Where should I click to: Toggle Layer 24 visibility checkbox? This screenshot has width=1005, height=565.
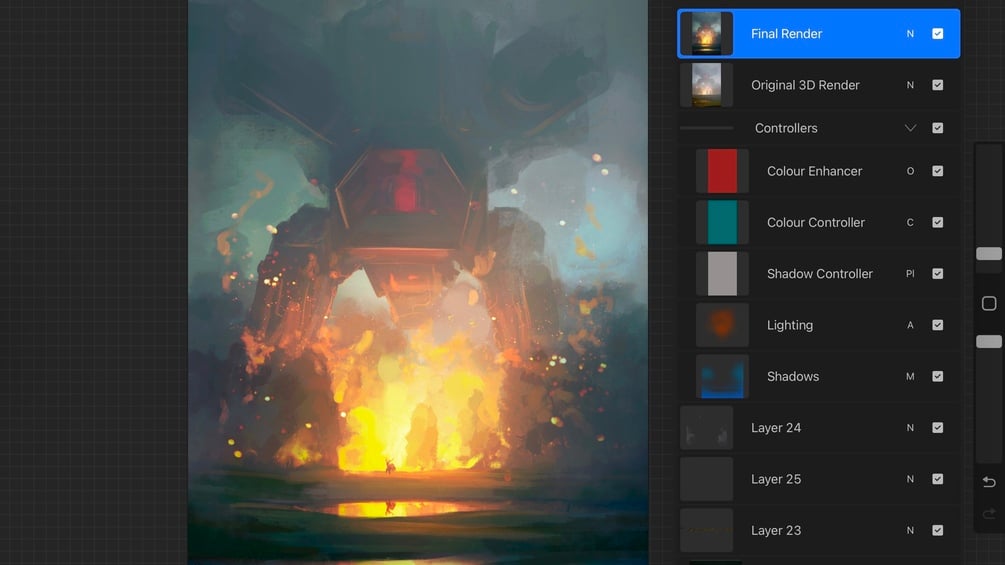[x=938, y=427]
